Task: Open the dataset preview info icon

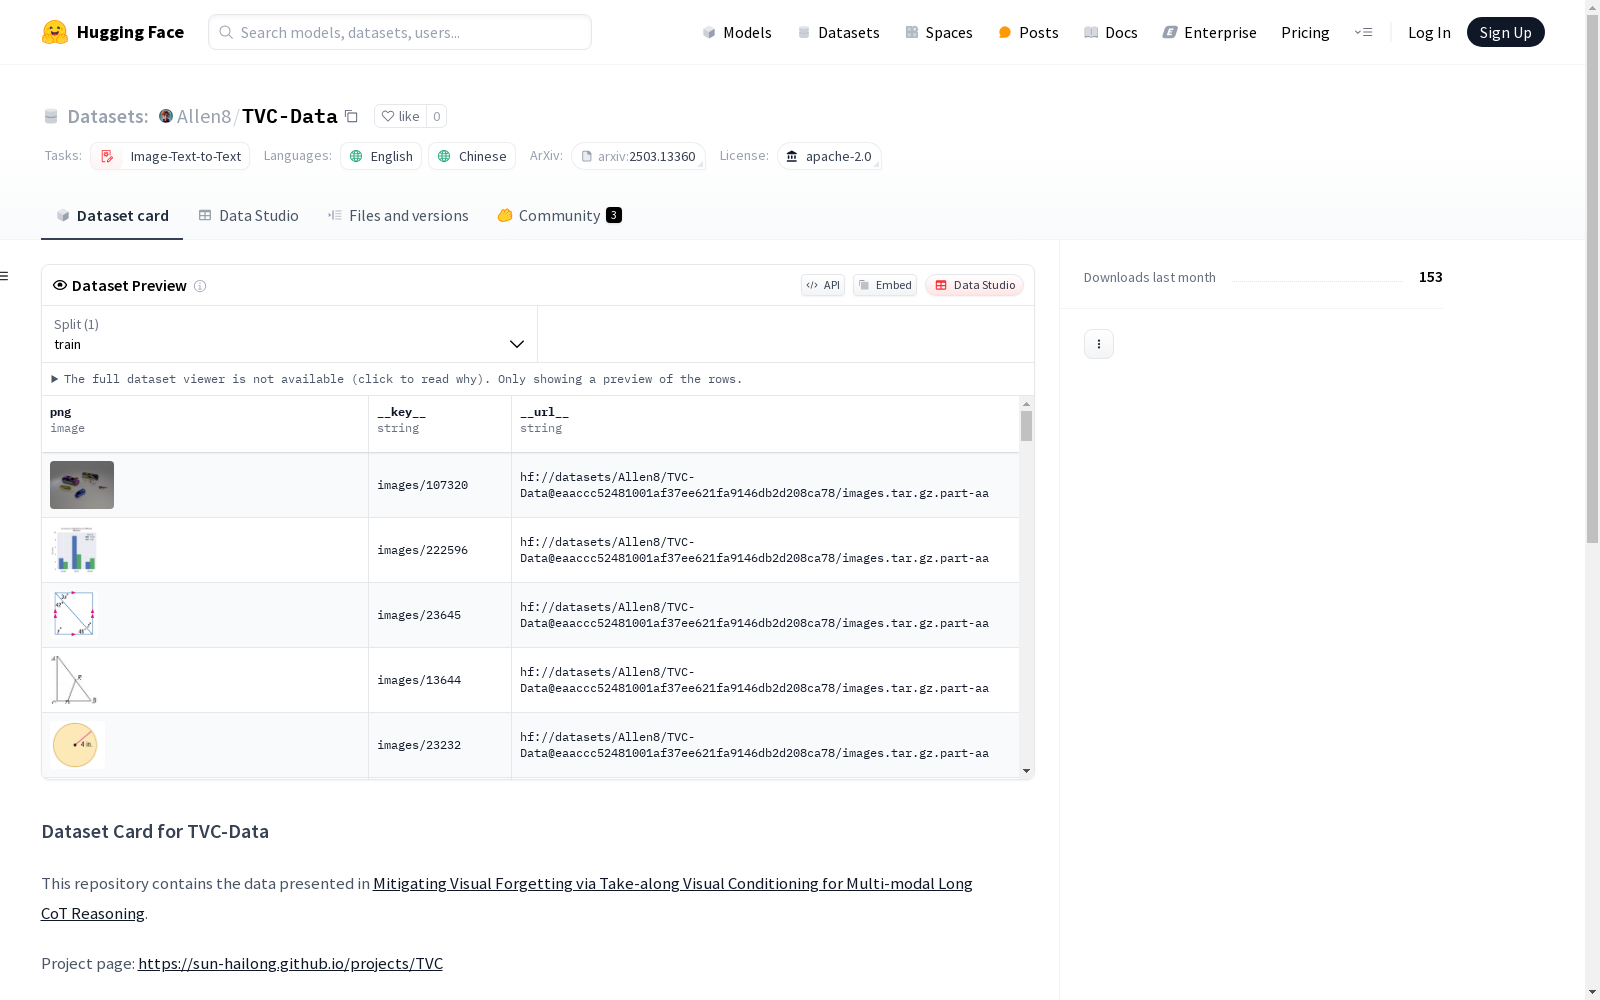Action: pos(200,286)
